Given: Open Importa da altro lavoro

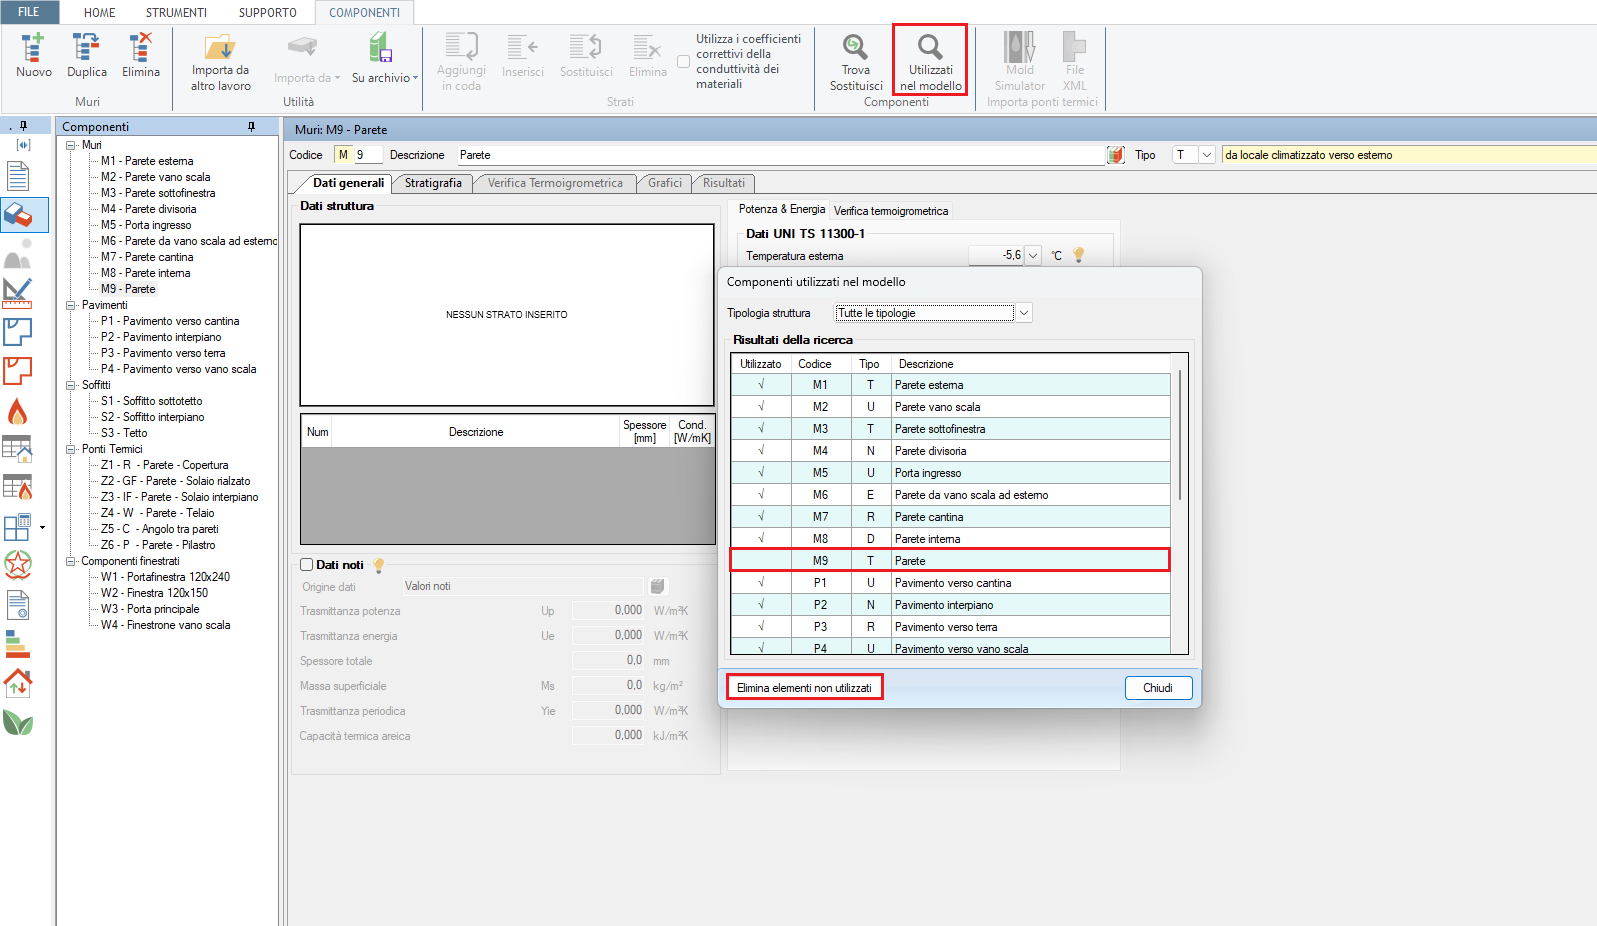Looking at the screenshot, I should 220,62.
